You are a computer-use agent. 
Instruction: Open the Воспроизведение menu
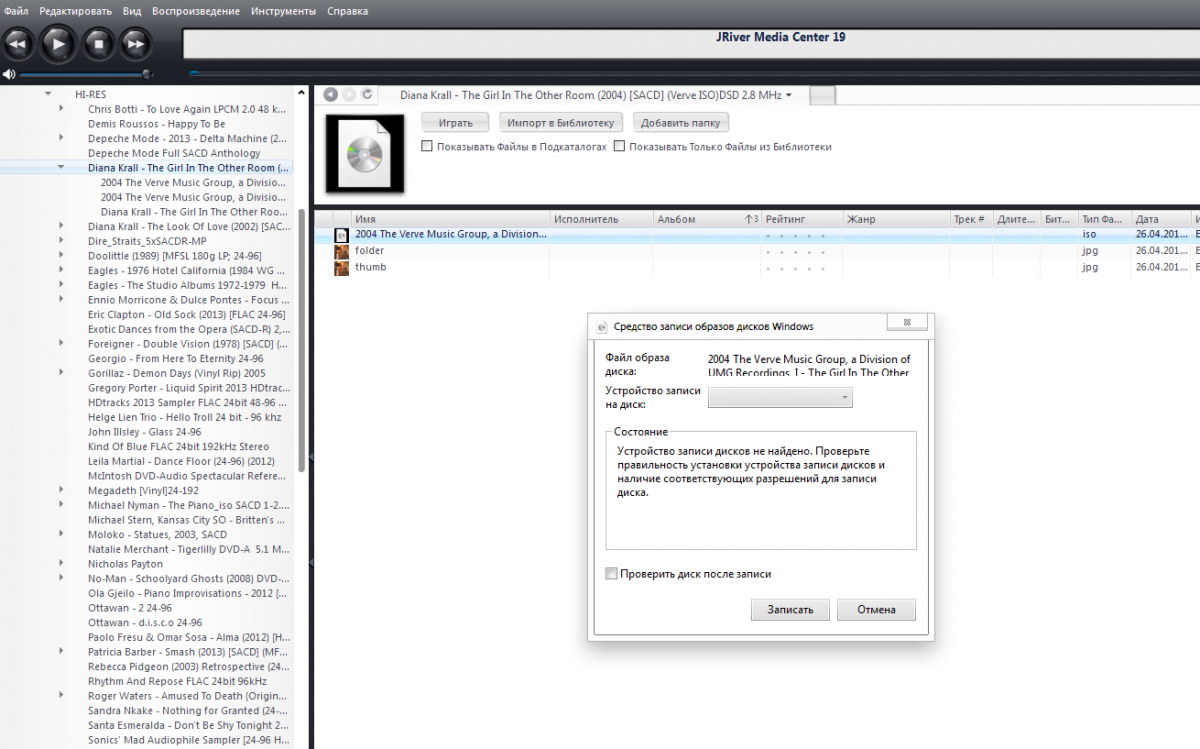[x=196, y=11]
